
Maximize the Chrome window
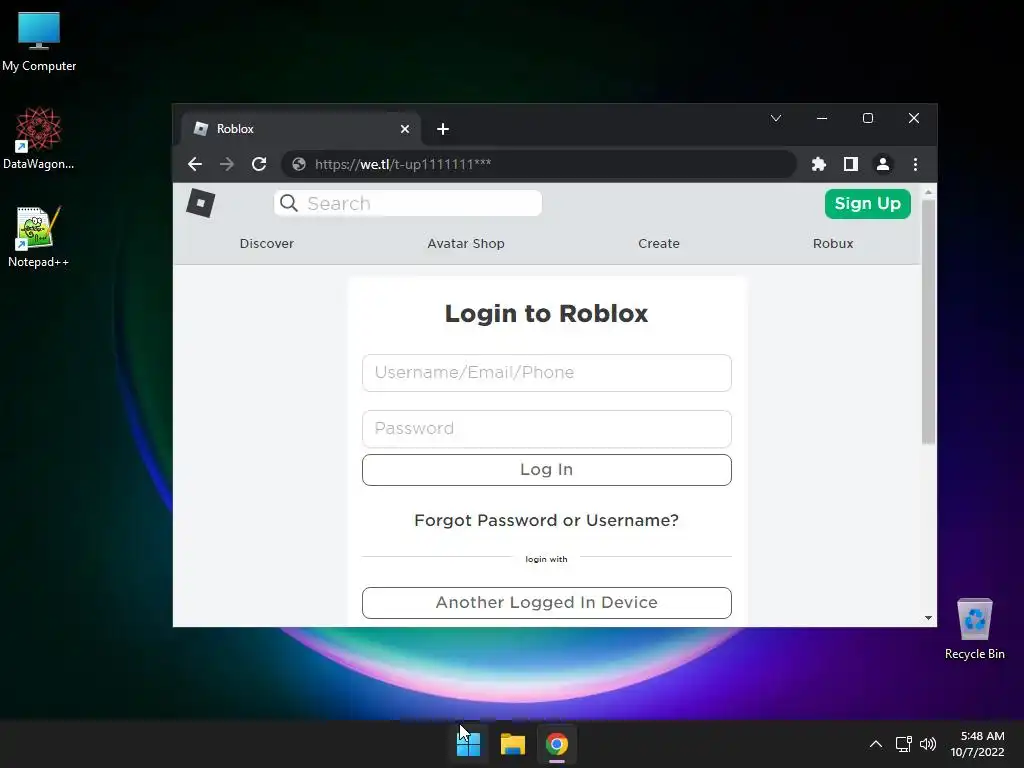pos(867,118)
